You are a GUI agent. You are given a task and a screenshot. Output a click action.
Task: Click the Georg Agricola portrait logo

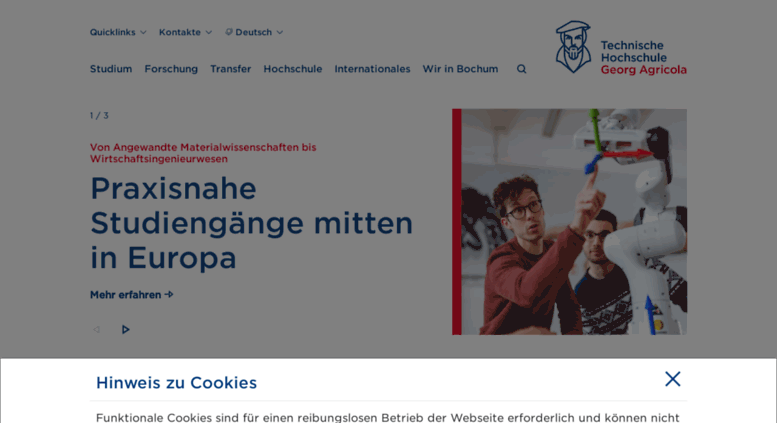(x=573, y=47)
